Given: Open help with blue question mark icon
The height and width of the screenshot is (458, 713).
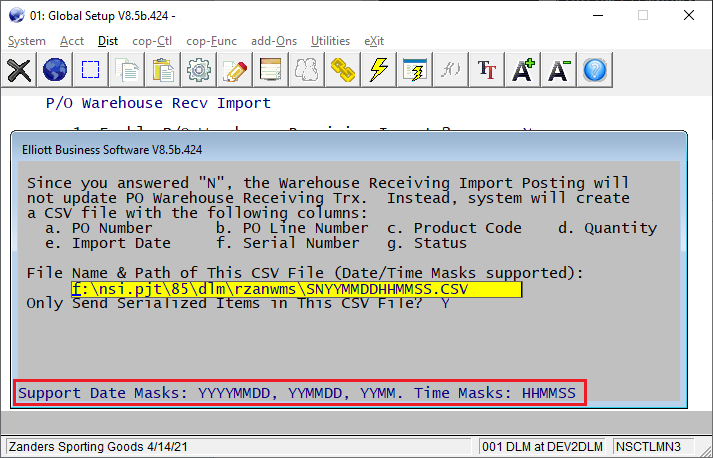Looking at the screenshot, I should 594,70.
